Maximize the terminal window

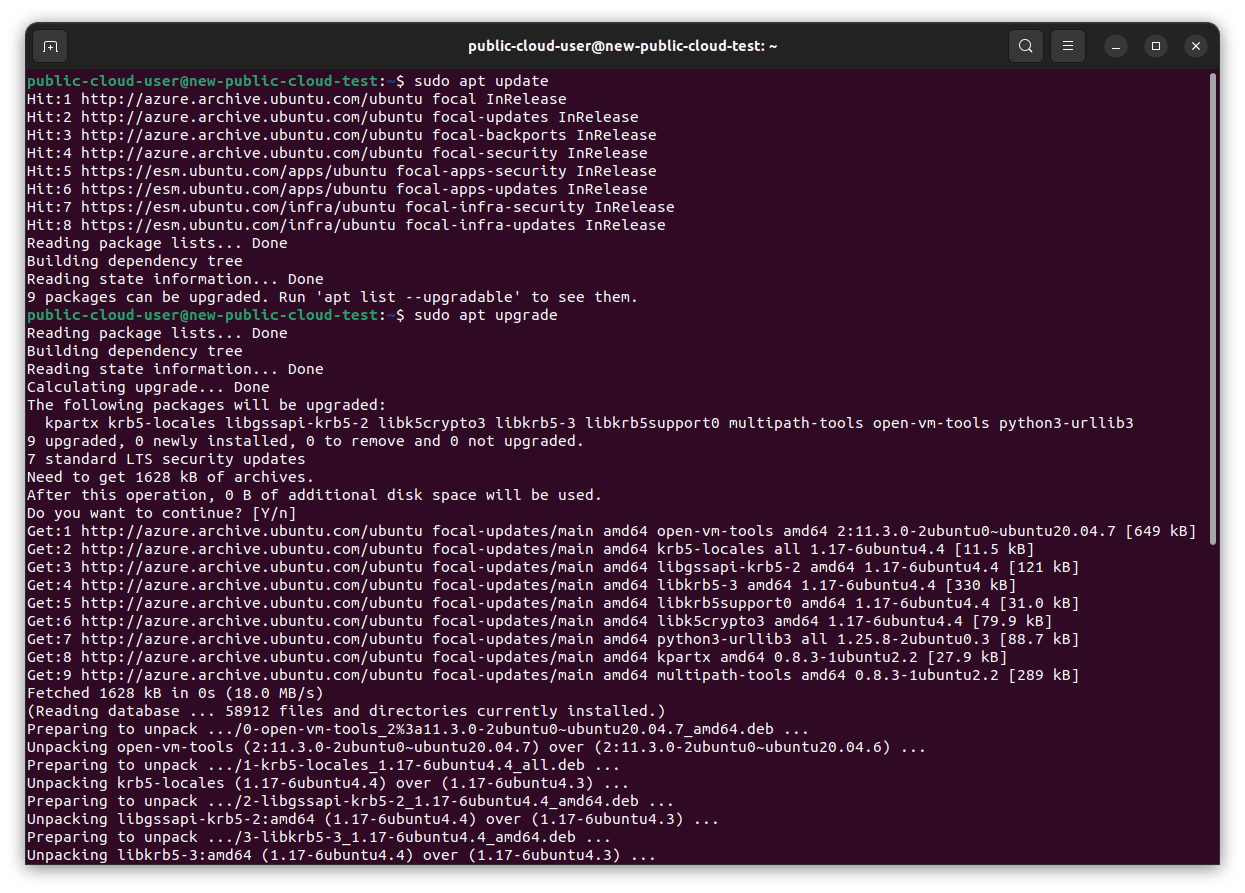click(x=1156, y=46)
